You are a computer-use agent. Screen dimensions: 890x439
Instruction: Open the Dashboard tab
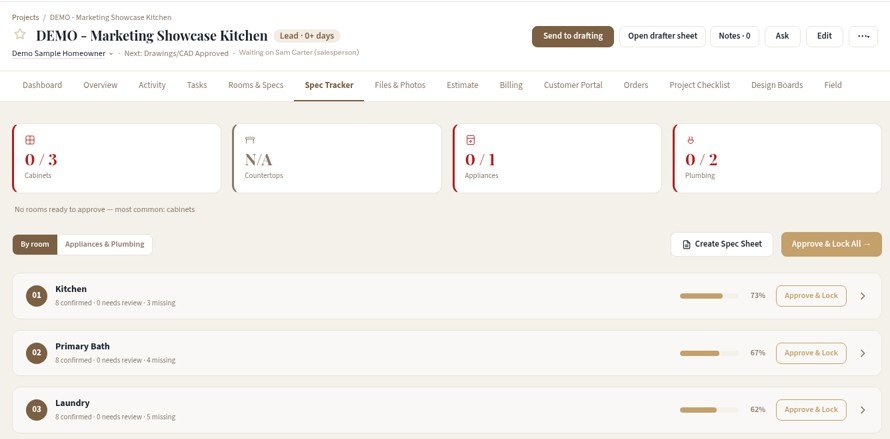point(42,85)
